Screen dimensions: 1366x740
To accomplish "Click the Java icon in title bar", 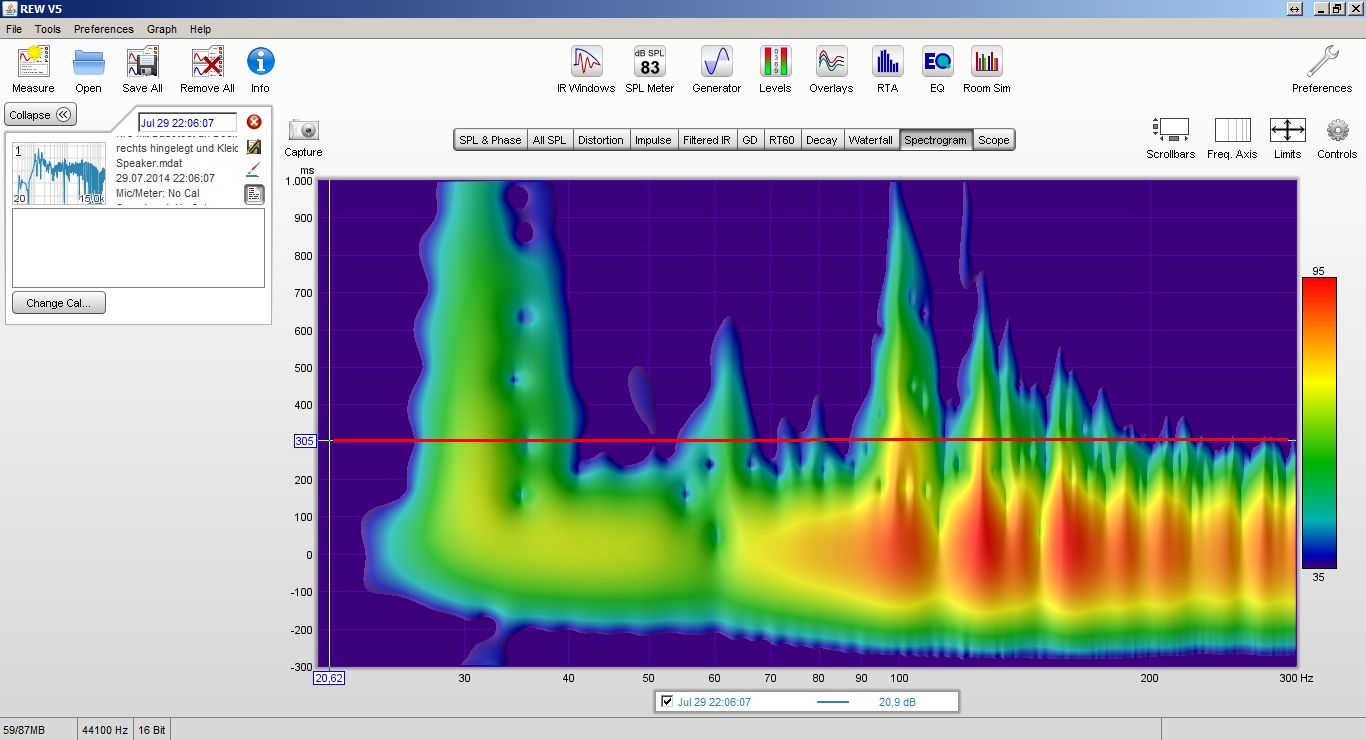I will (x=9, y=8).
